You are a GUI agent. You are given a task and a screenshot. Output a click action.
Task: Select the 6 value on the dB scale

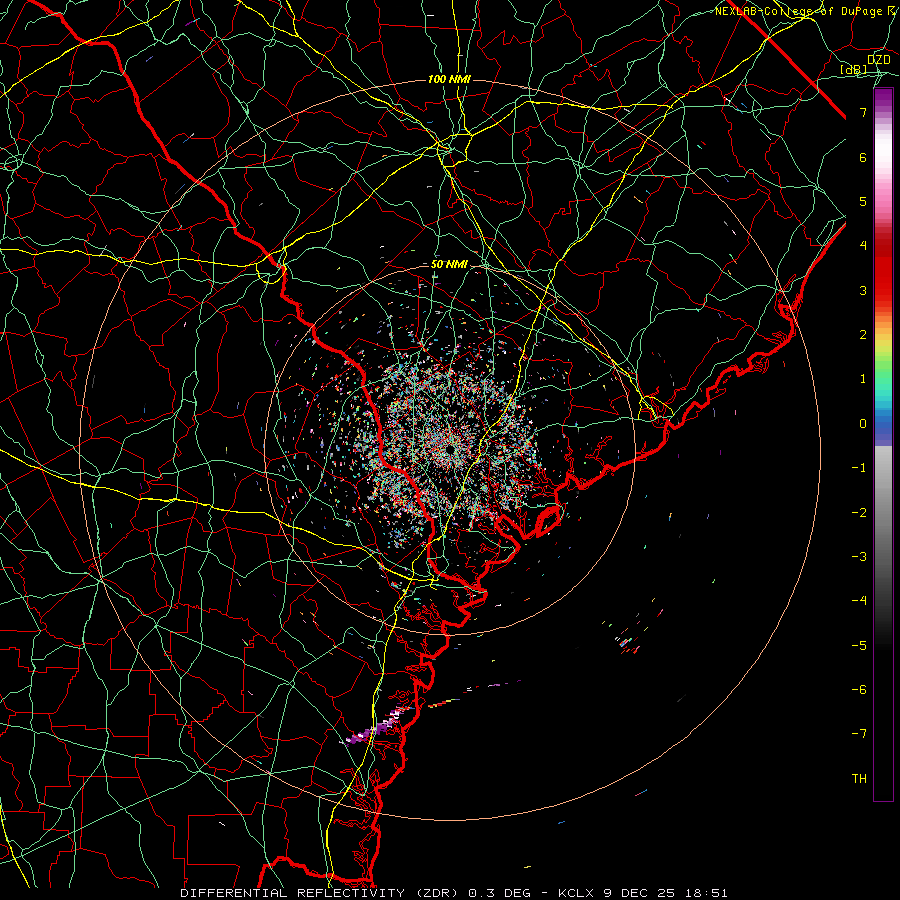point(863,157)
